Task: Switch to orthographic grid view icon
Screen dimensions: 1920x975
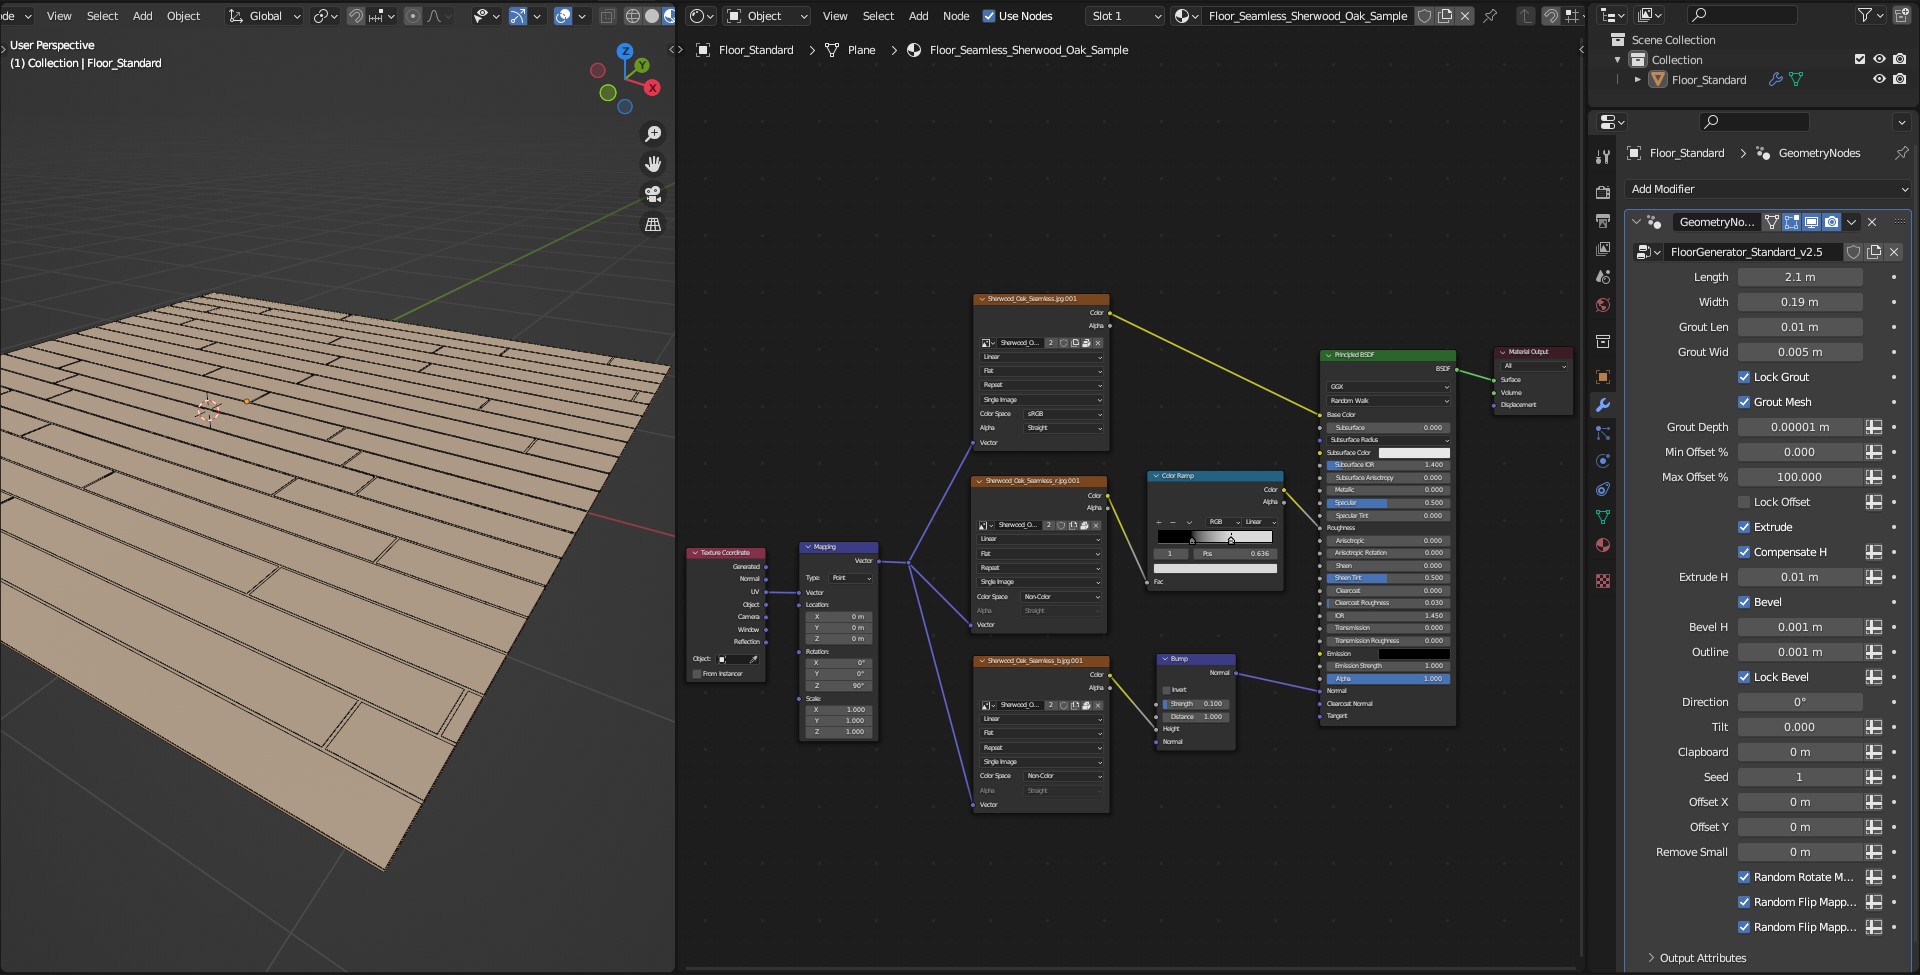Action: coord(653,225)
